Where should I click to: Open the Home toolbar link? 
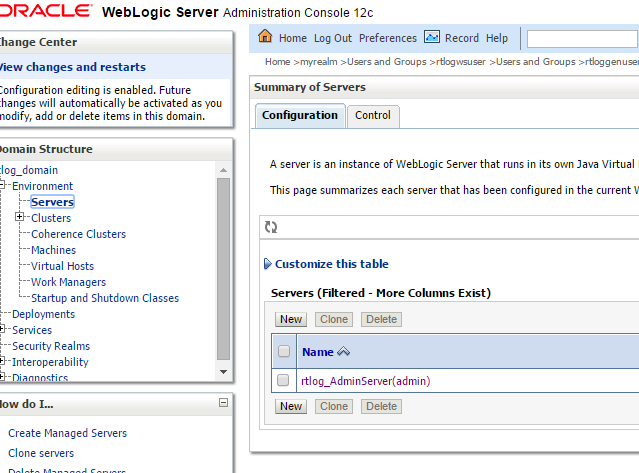click(x=293, y=38)
